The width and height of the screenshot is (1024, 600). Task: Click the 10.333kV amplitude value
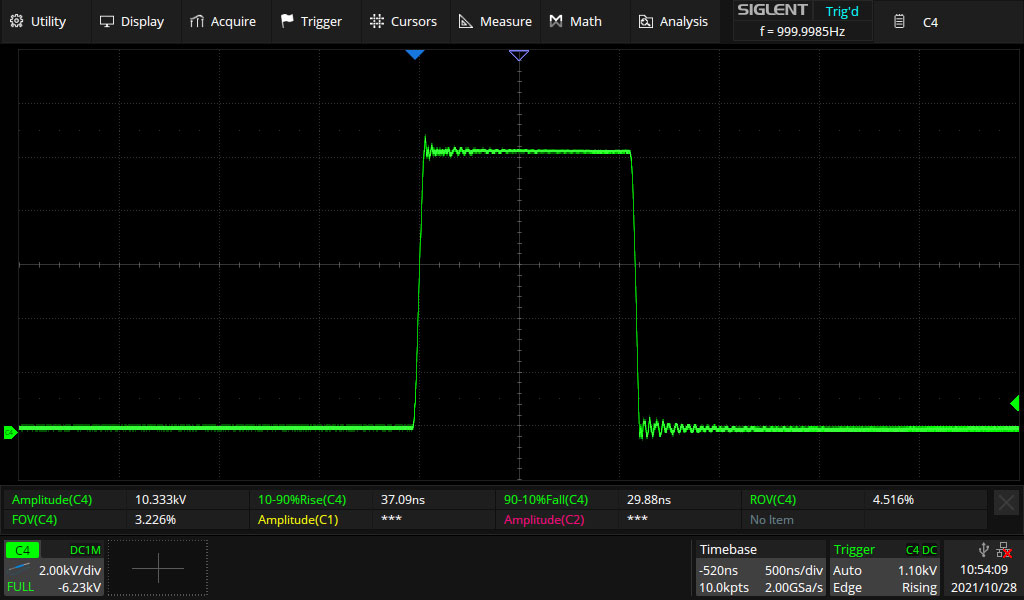(x=160, y=499)
